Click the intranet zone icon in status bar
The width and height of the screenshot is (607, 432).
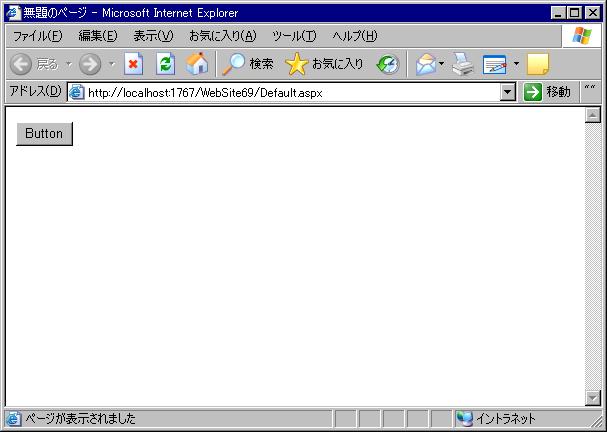click(464, 418)
